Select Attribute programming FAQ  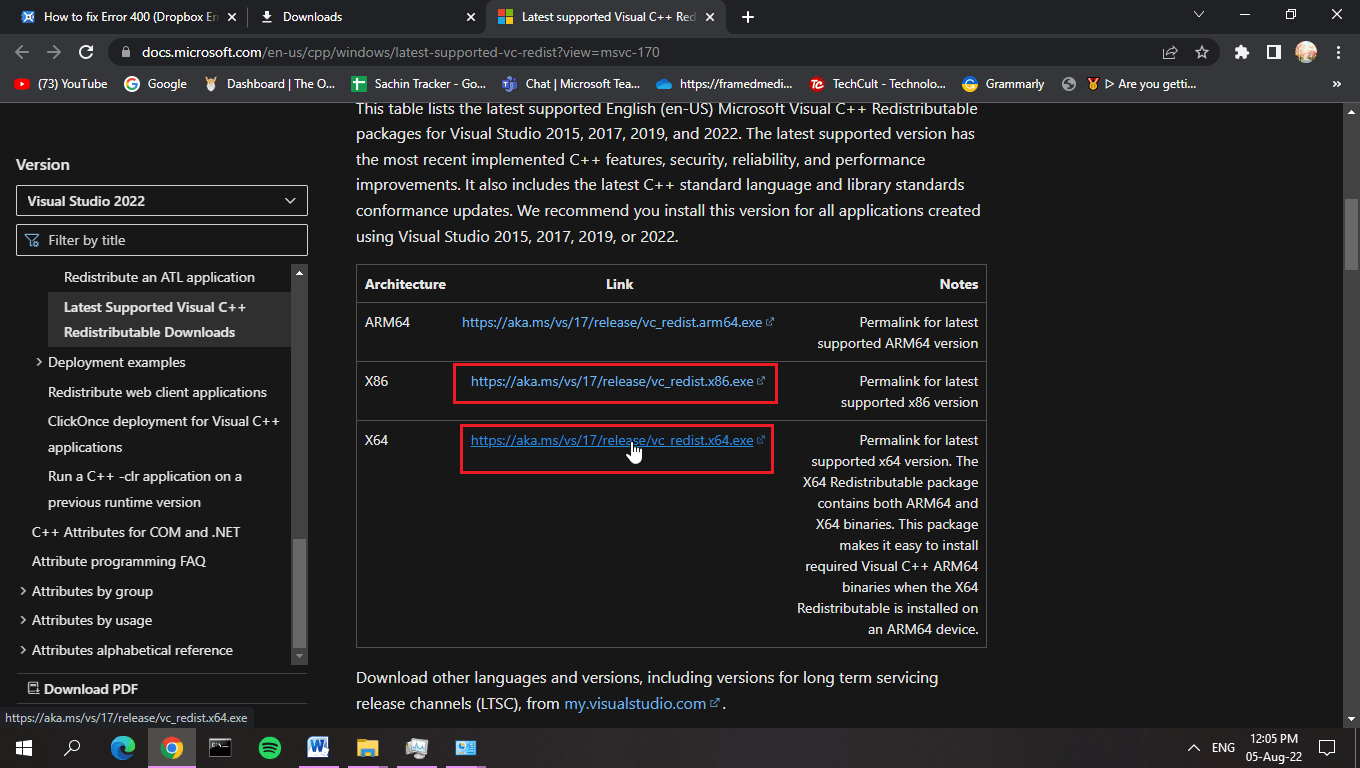(x=119, y=561)
